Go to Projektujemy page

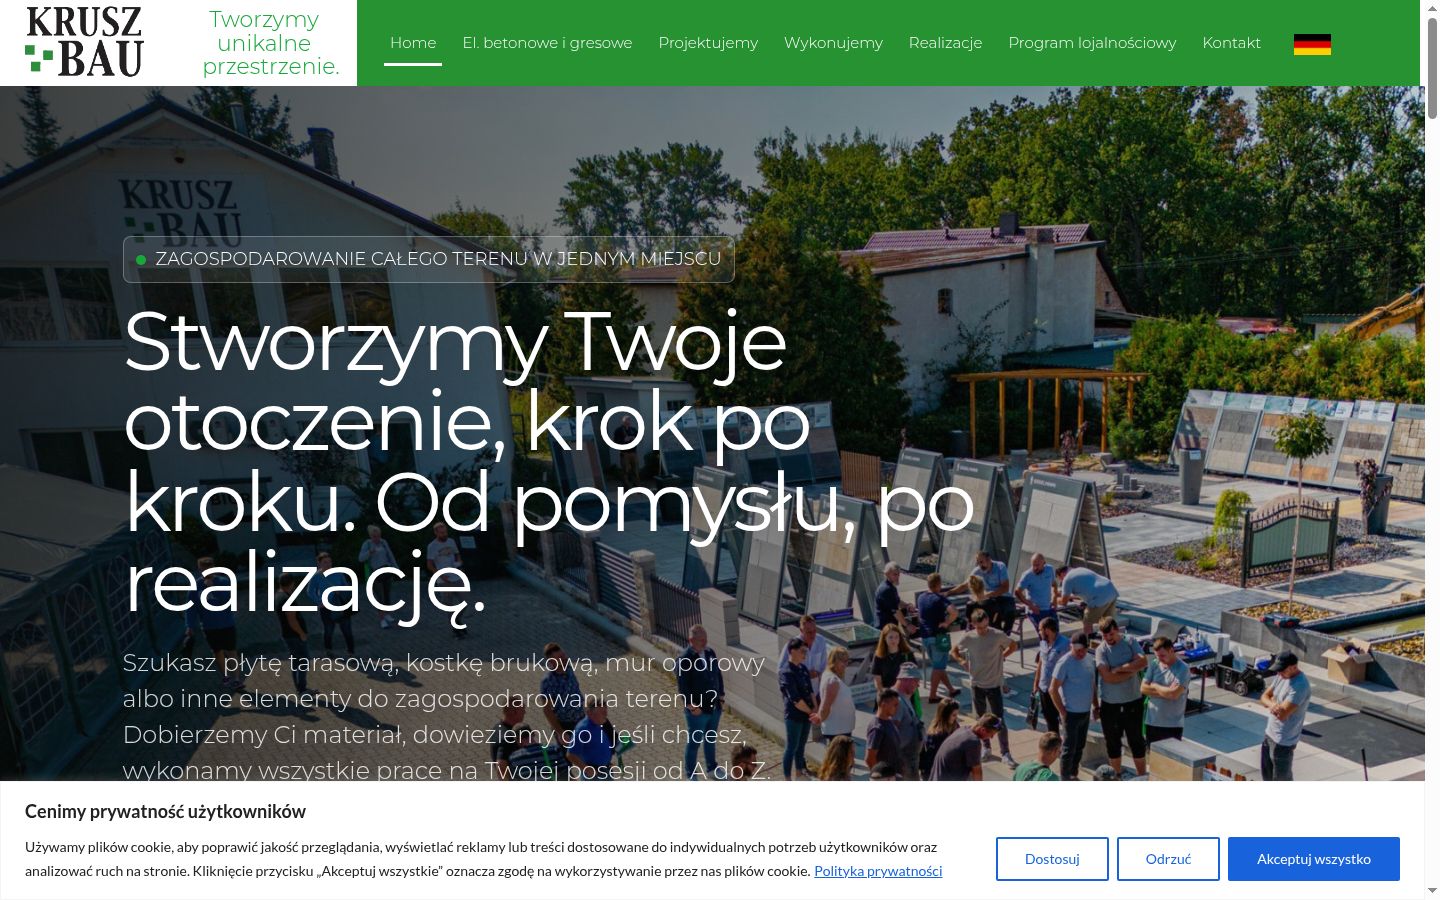tap(708, 43)
